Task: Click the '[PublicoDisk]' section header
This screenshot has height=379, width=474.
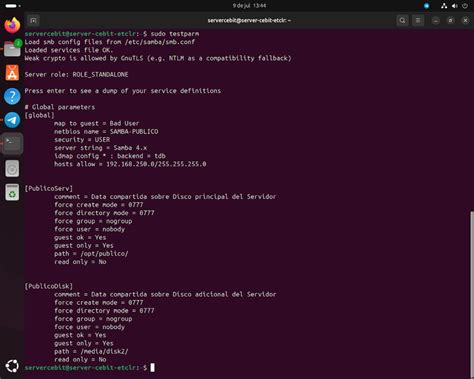Action: [x=49, y=286]
